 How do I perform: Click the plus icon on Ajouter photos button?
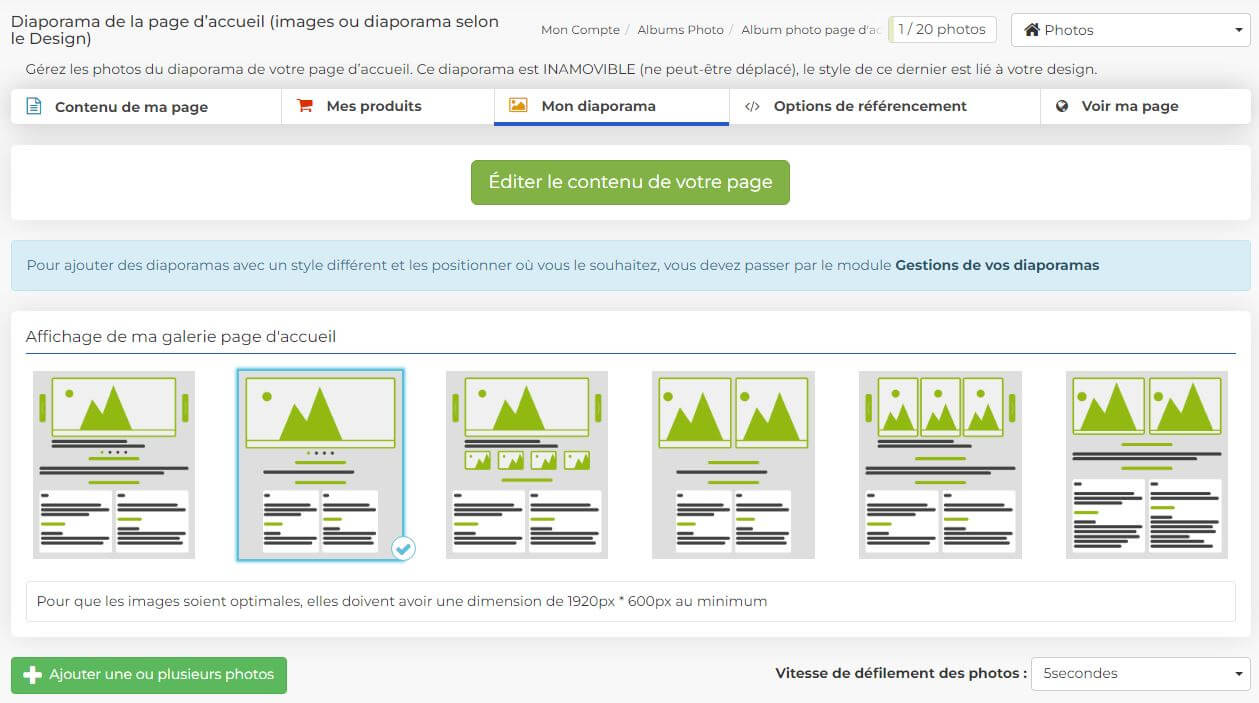click(x=32, y=675)
